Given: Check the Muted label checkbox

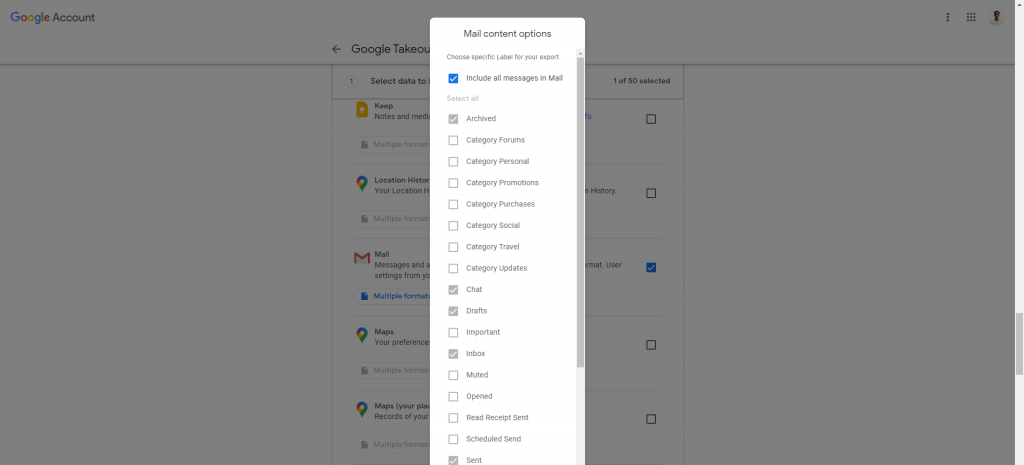Looking at the screenshot, I should (x=453, y=376).
